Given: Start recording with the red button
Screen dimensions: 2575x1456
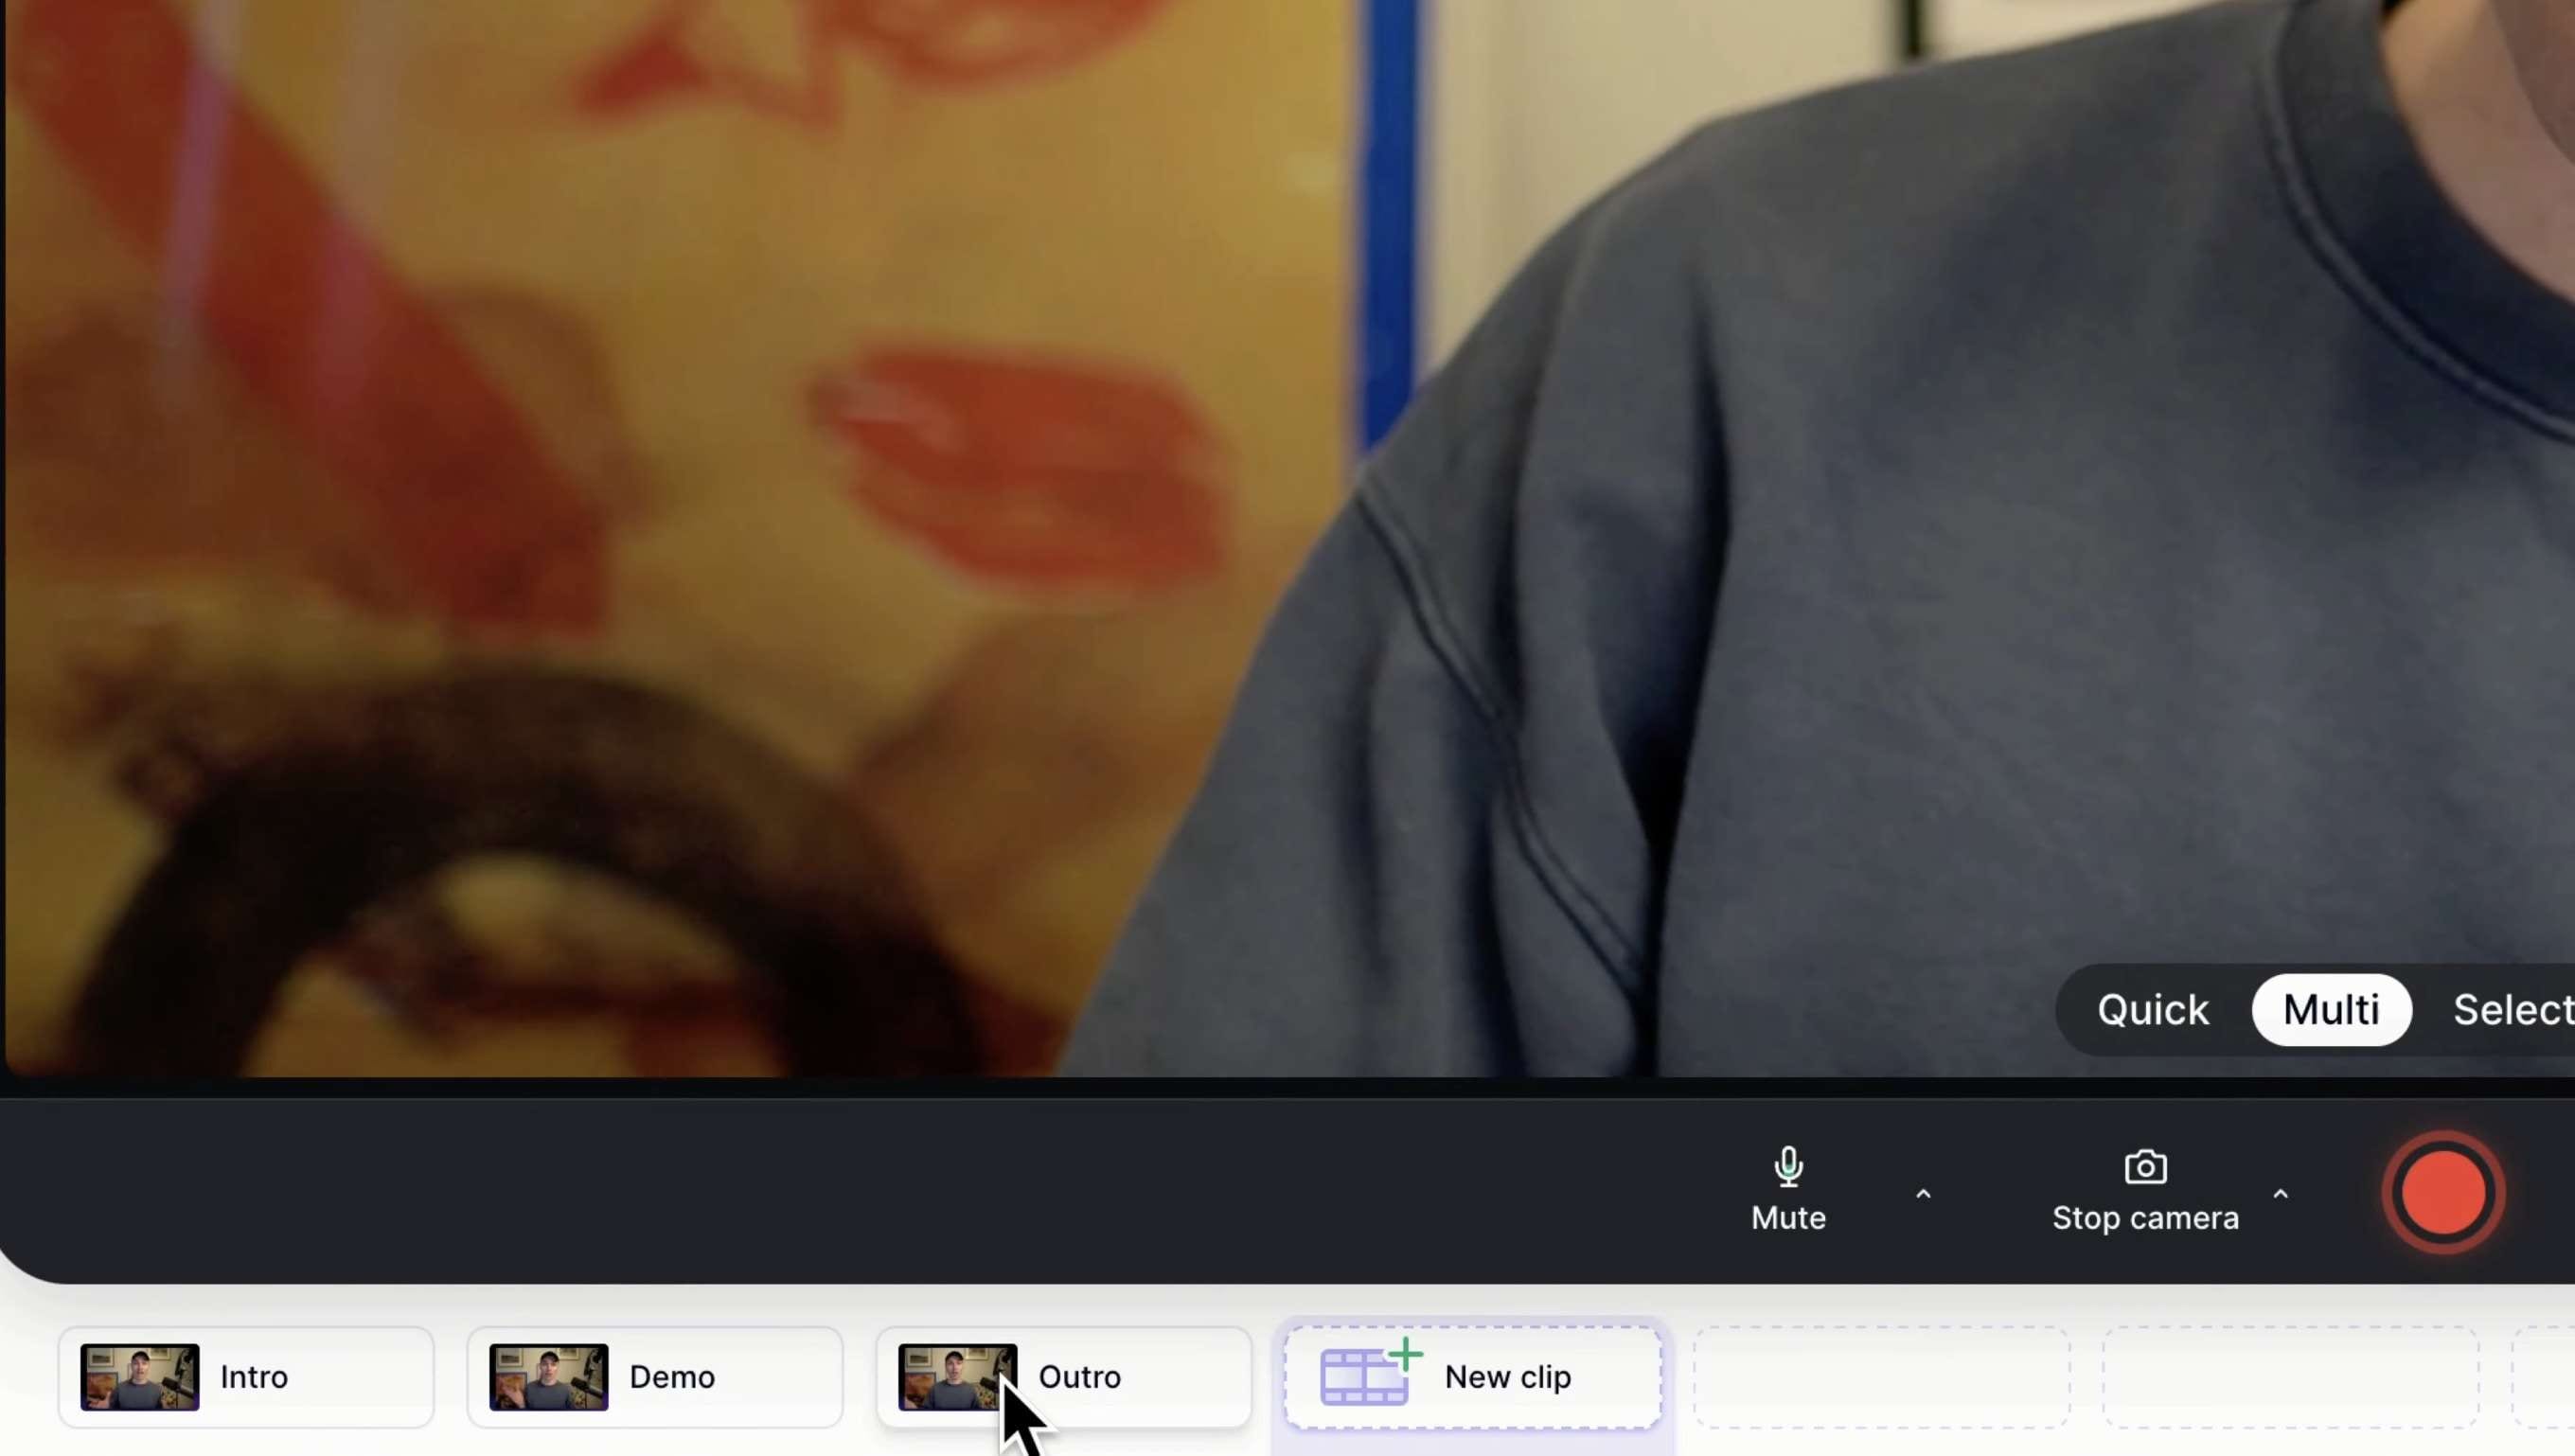Looking at the screenshot, I should pyautogui.click(x=2443, y=1192).
